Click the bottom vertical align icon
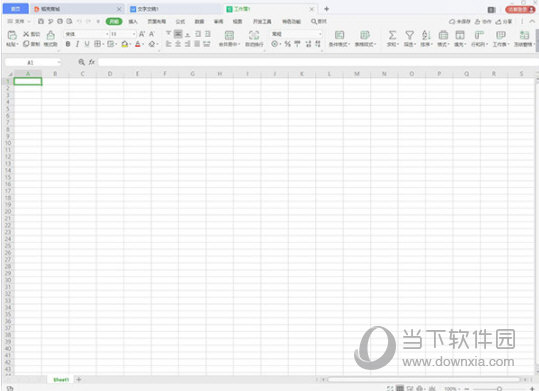 pyautogui.click(x=188, y=34)
